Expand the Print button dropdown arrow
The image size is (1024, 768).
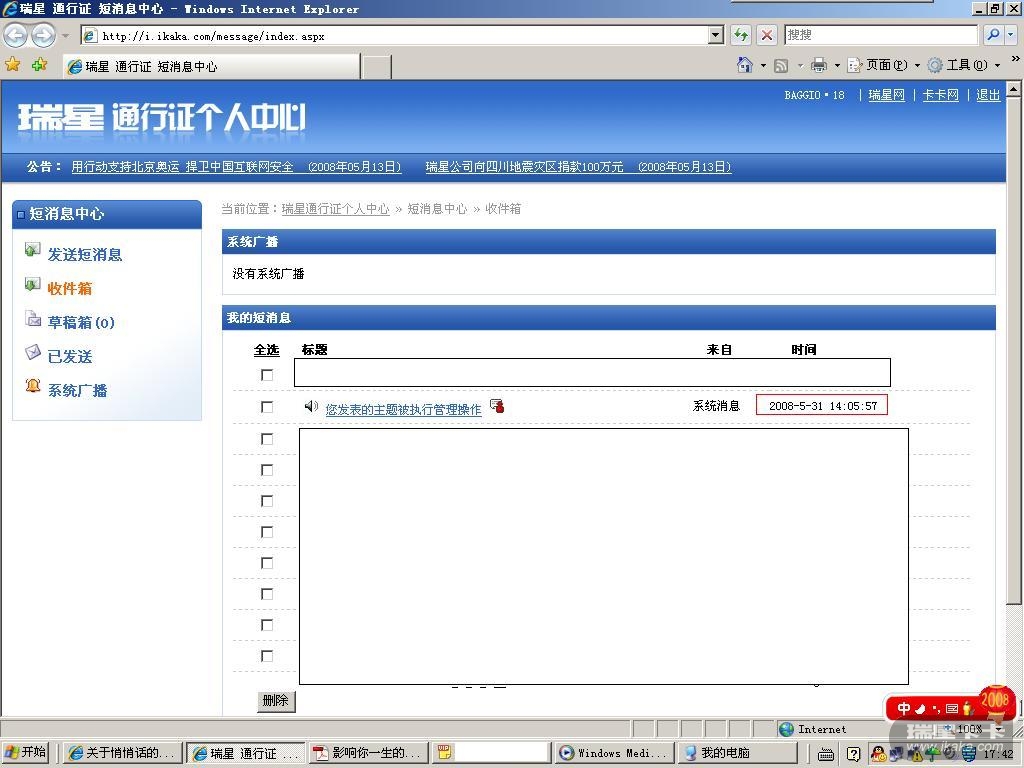pyautogui.click(x=837, y=65)
